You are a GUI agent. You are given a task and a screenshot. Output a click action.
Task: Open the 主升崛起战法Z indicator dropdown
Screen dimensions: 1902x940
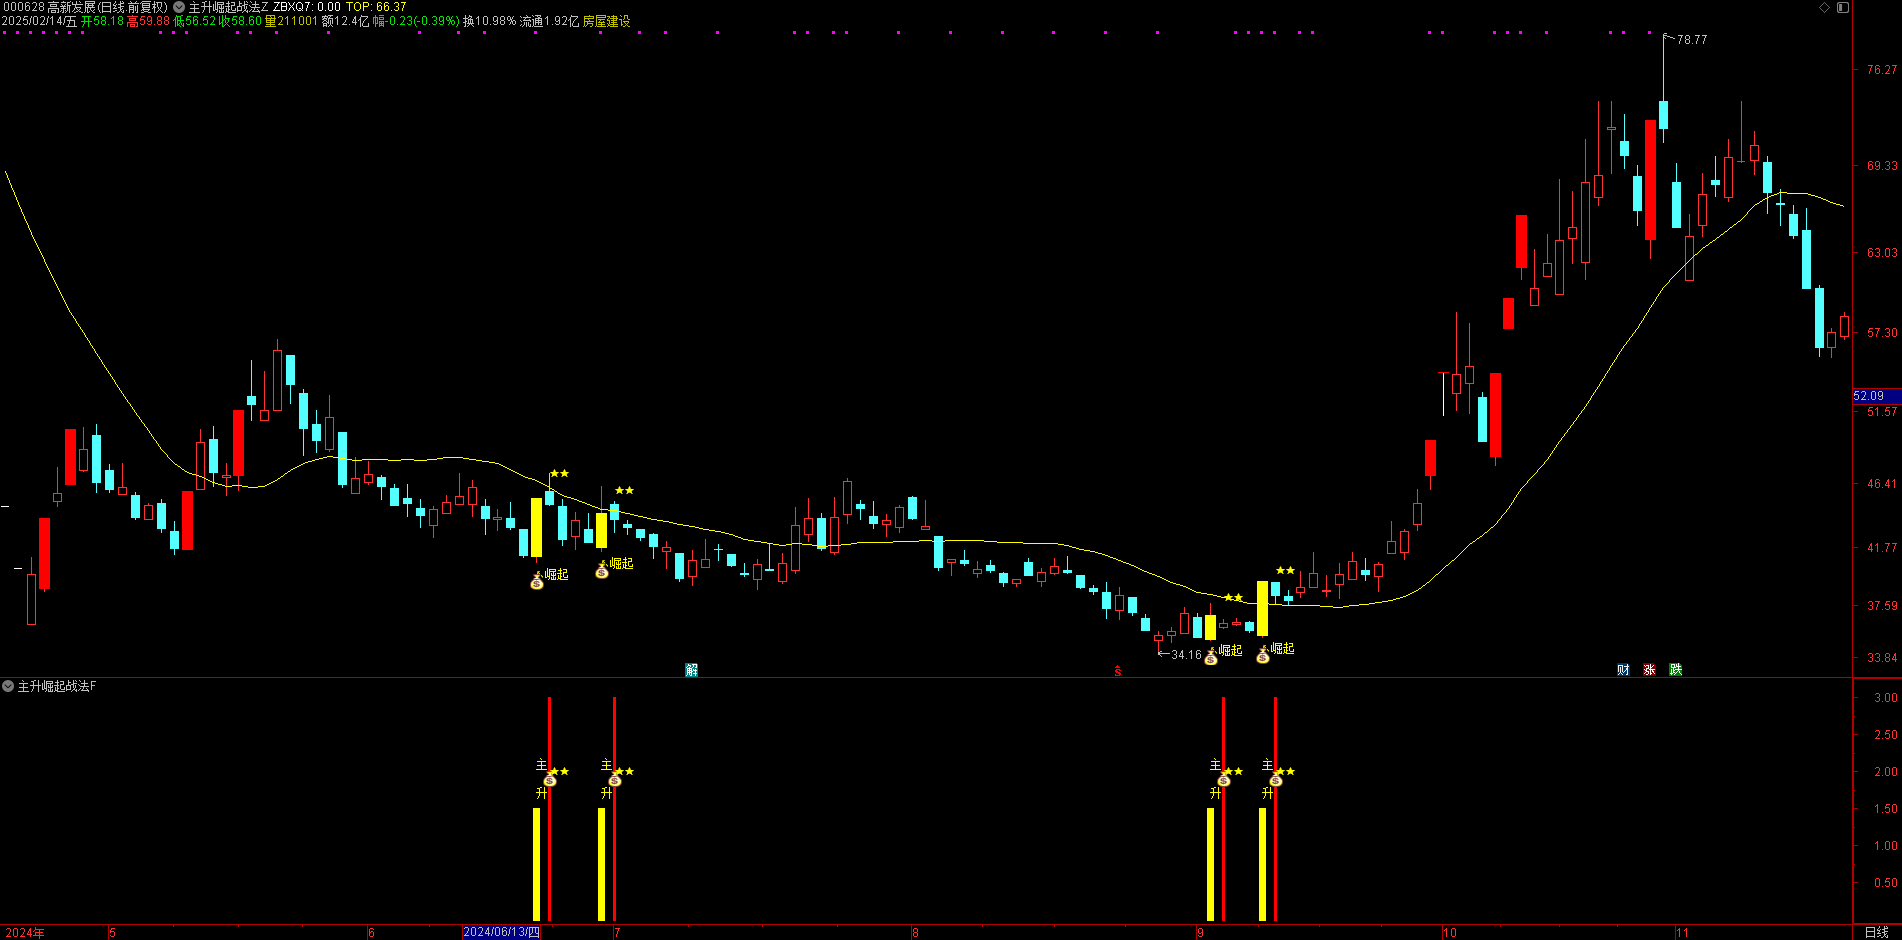[x=179, y=7]
